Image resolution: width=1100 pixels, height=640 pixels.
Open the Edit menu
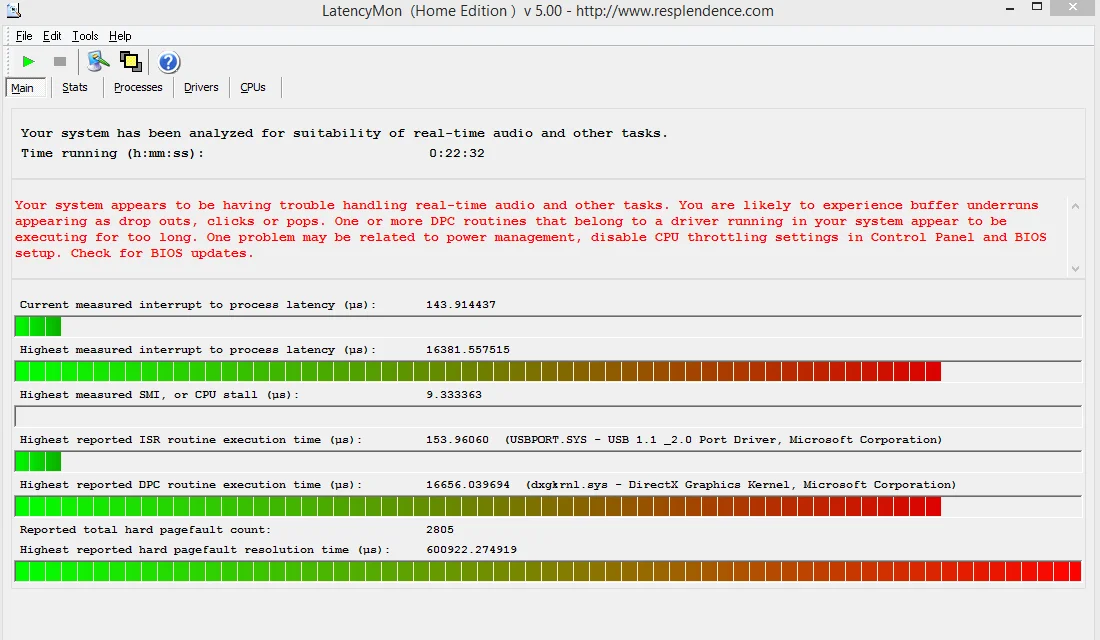pos(52,36)
